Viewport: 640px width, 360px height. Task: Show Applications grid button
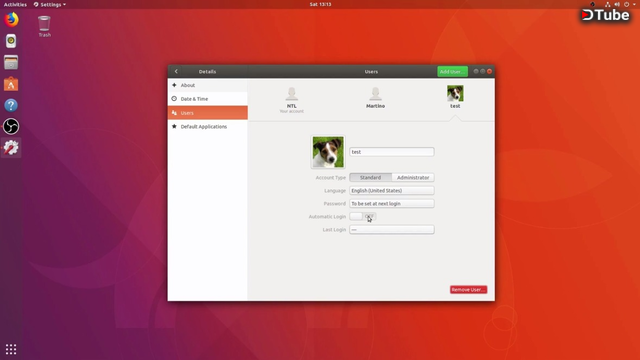tap(11, 349)
